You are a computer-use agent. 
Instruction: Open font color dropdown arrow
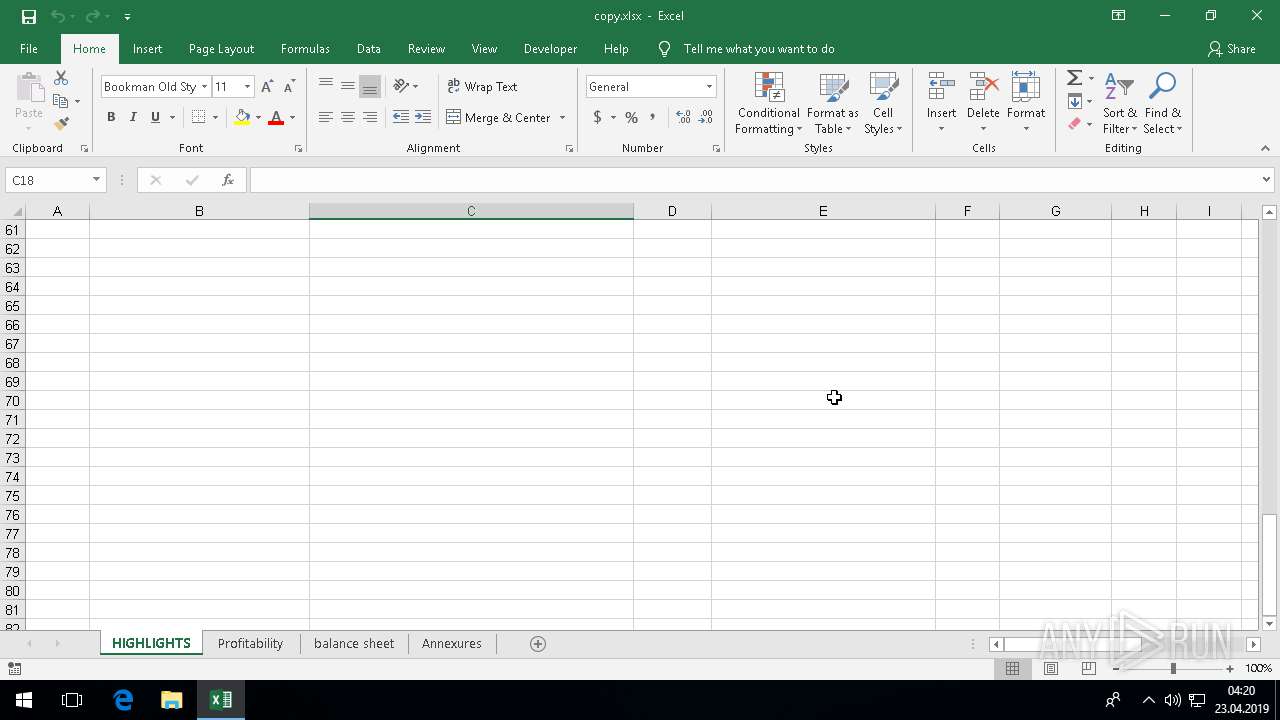tap(292, 117)
